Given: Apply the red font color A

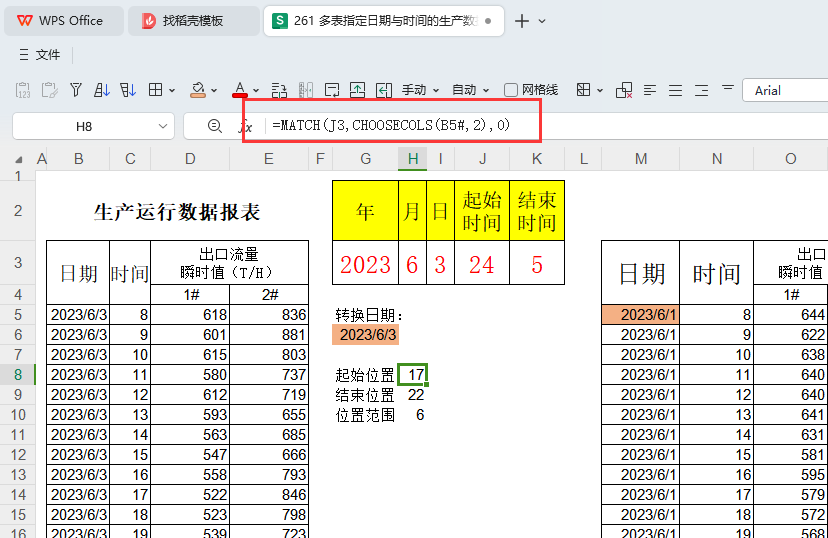Looking at the screenshot, I should pos(240,90).
